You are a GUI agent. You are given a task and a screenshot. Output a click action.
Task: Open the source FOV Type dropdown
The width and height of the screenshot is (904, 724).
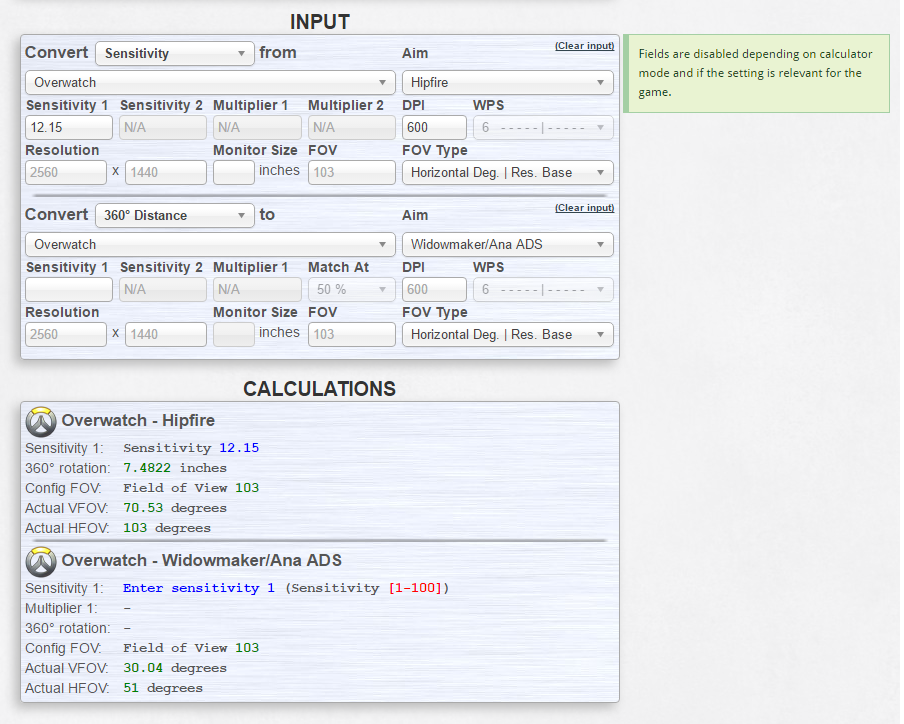click(508, 172)
